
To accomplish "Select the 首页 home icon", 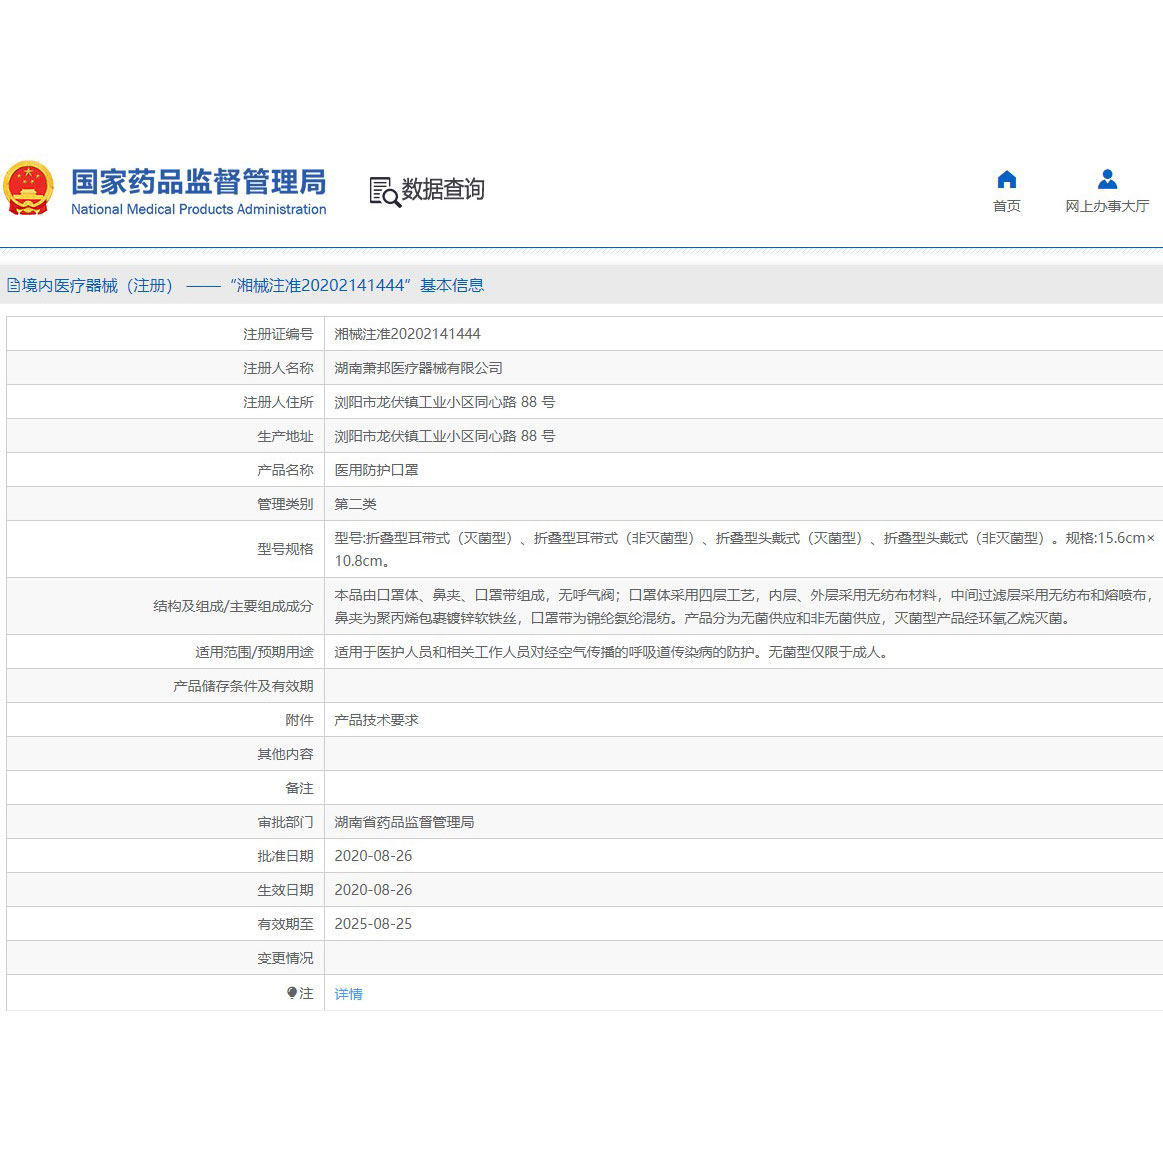I will pos(1006,180).
